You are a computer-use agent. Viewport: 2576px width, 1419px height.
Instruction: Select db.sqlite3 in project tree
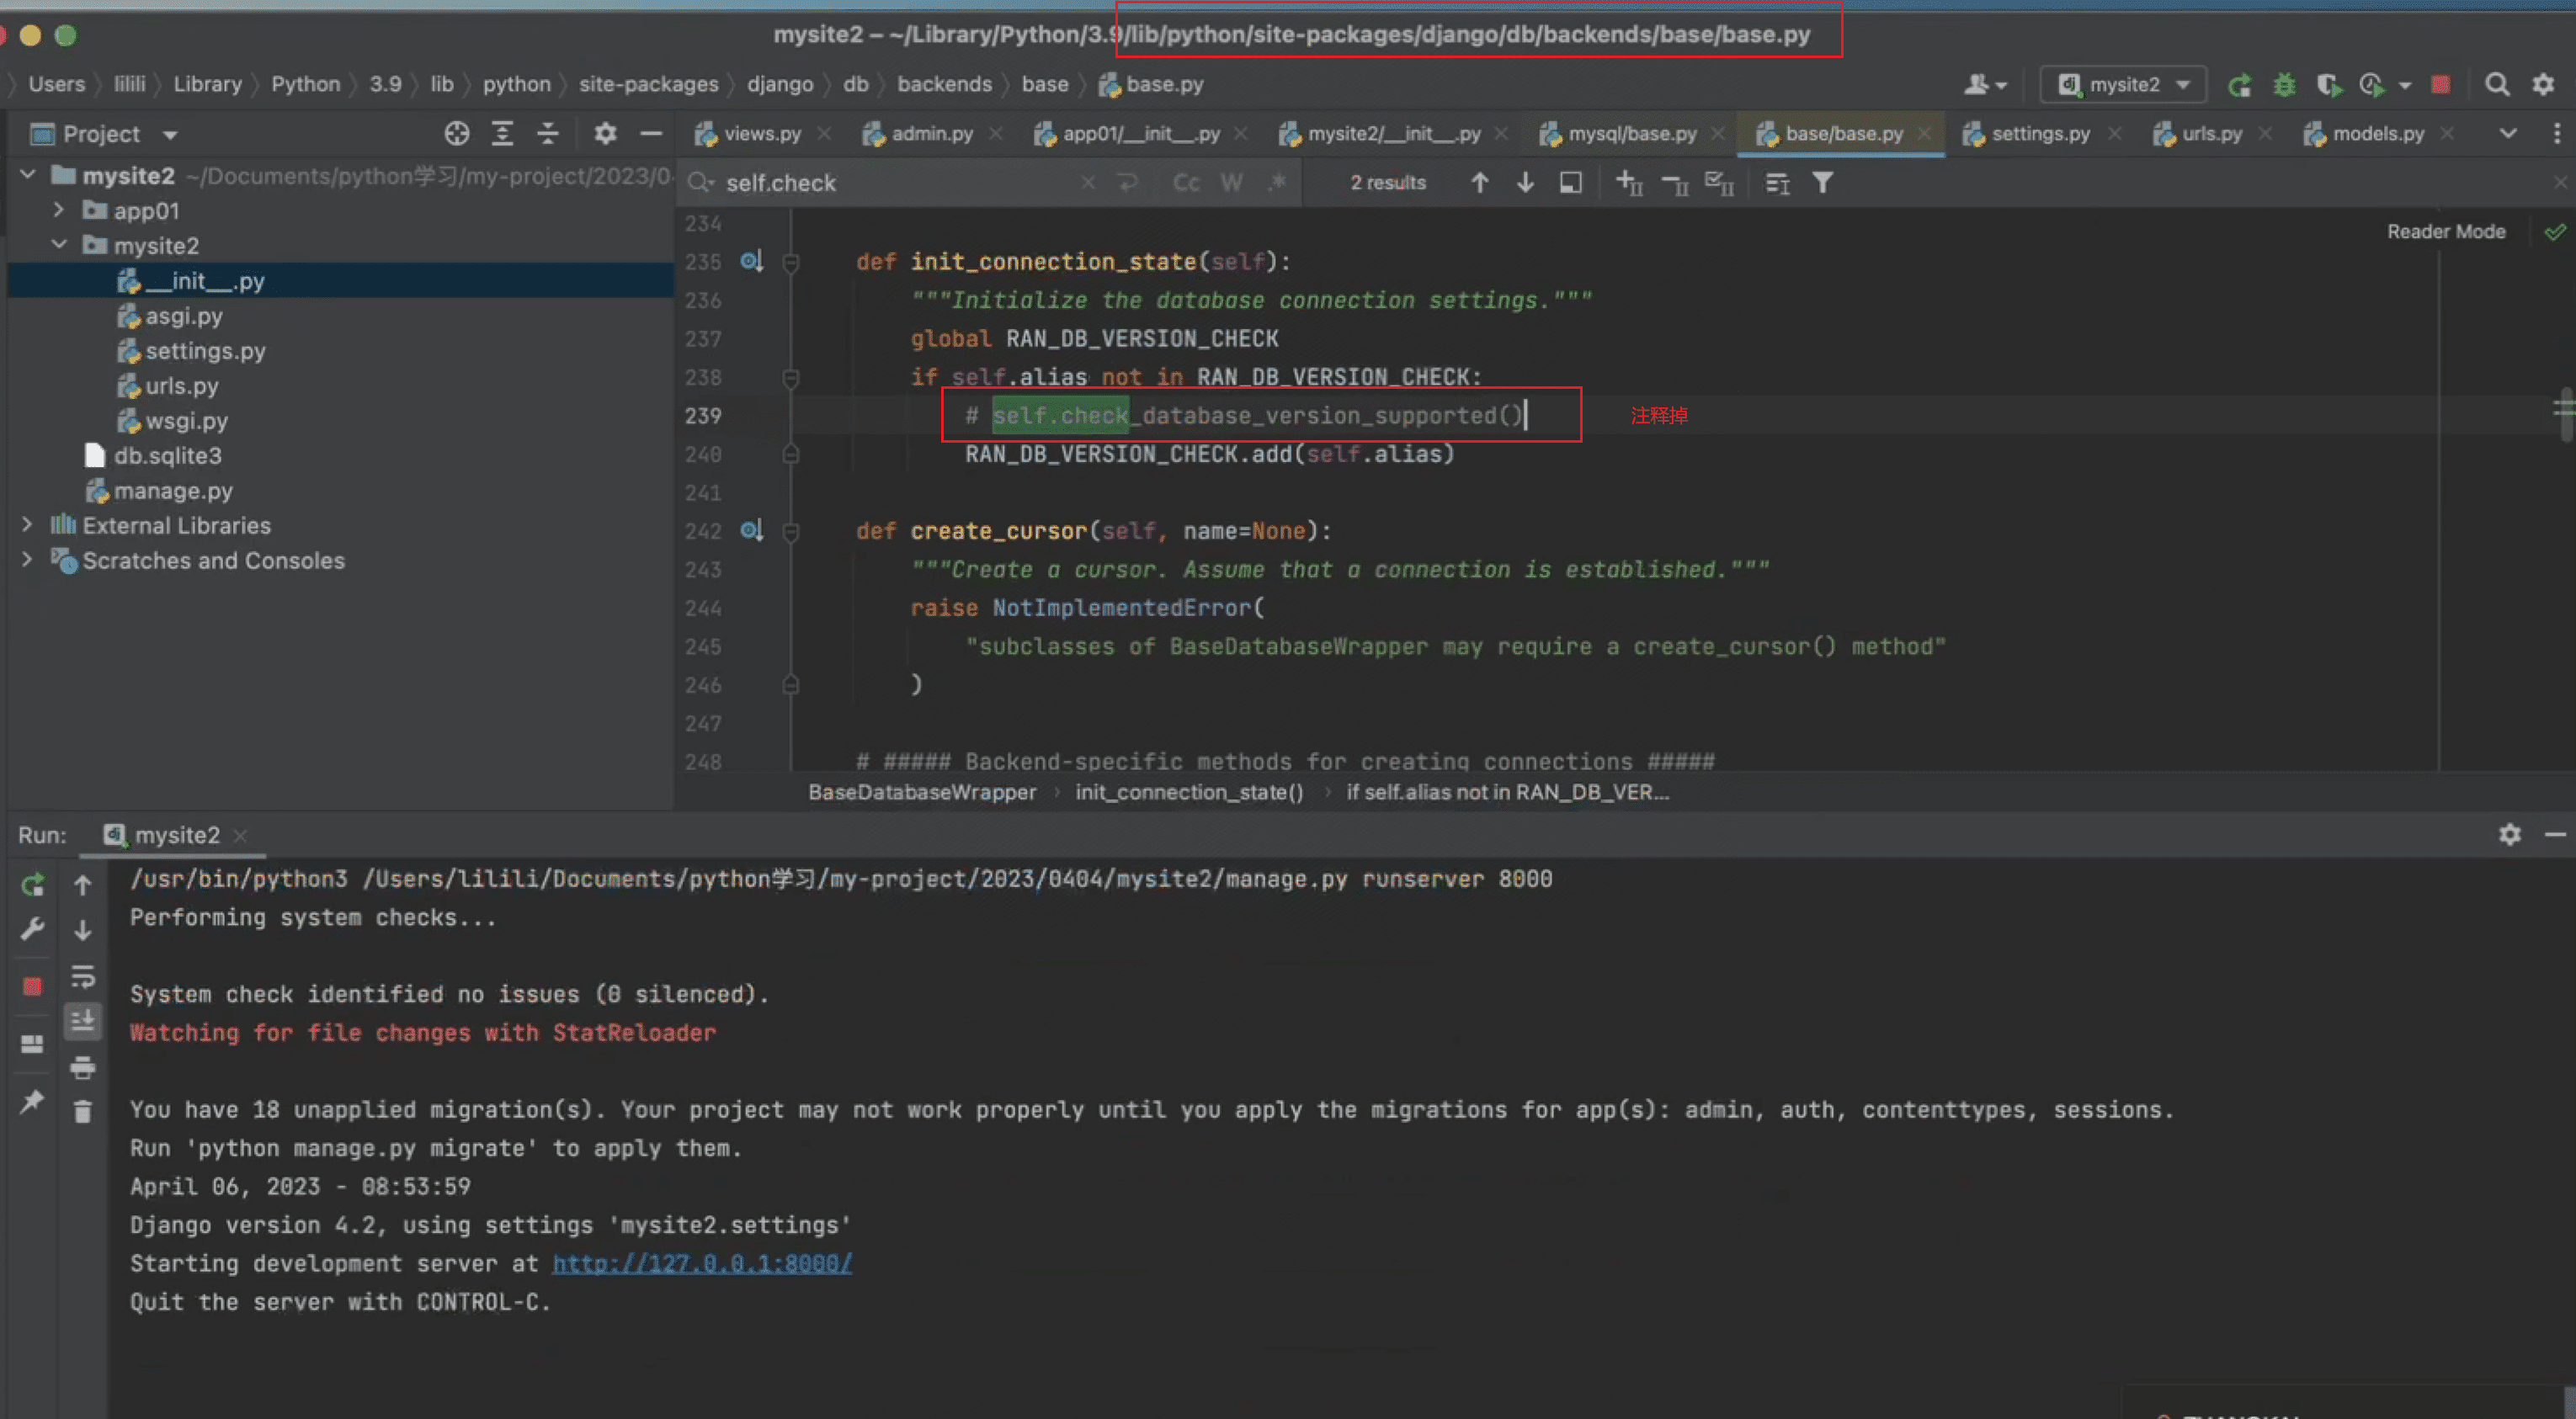click(167, 456)
